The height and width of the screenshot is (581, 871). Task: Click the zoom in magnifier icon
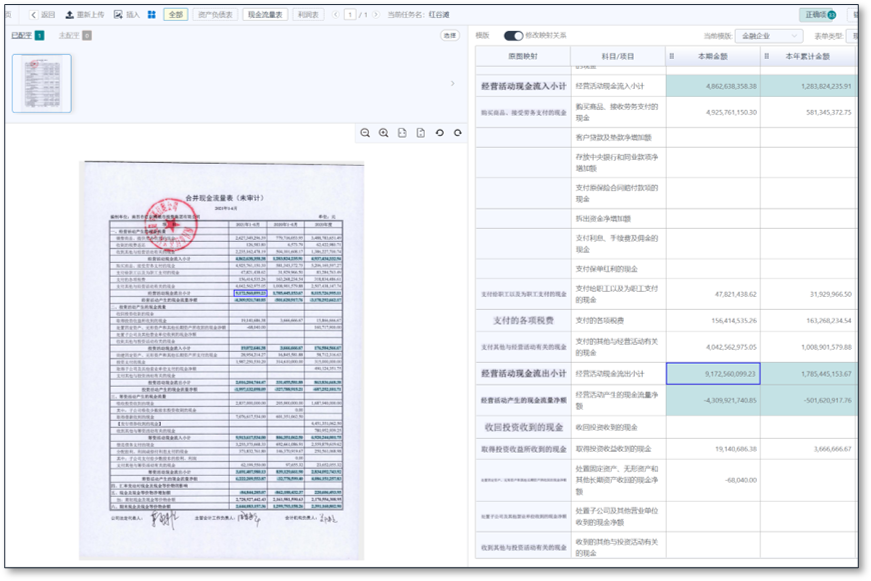[383, 133]
